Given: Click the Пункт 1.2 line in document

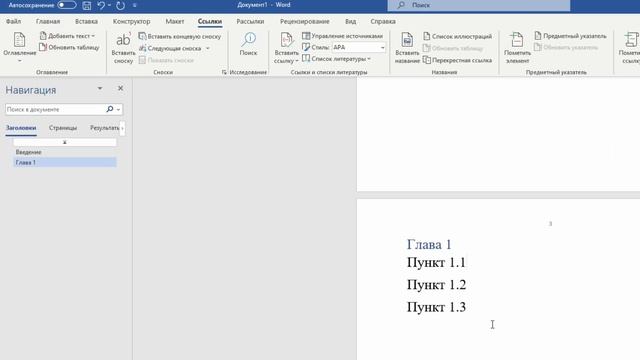Looking at the screenshot, I should point(436,285).
